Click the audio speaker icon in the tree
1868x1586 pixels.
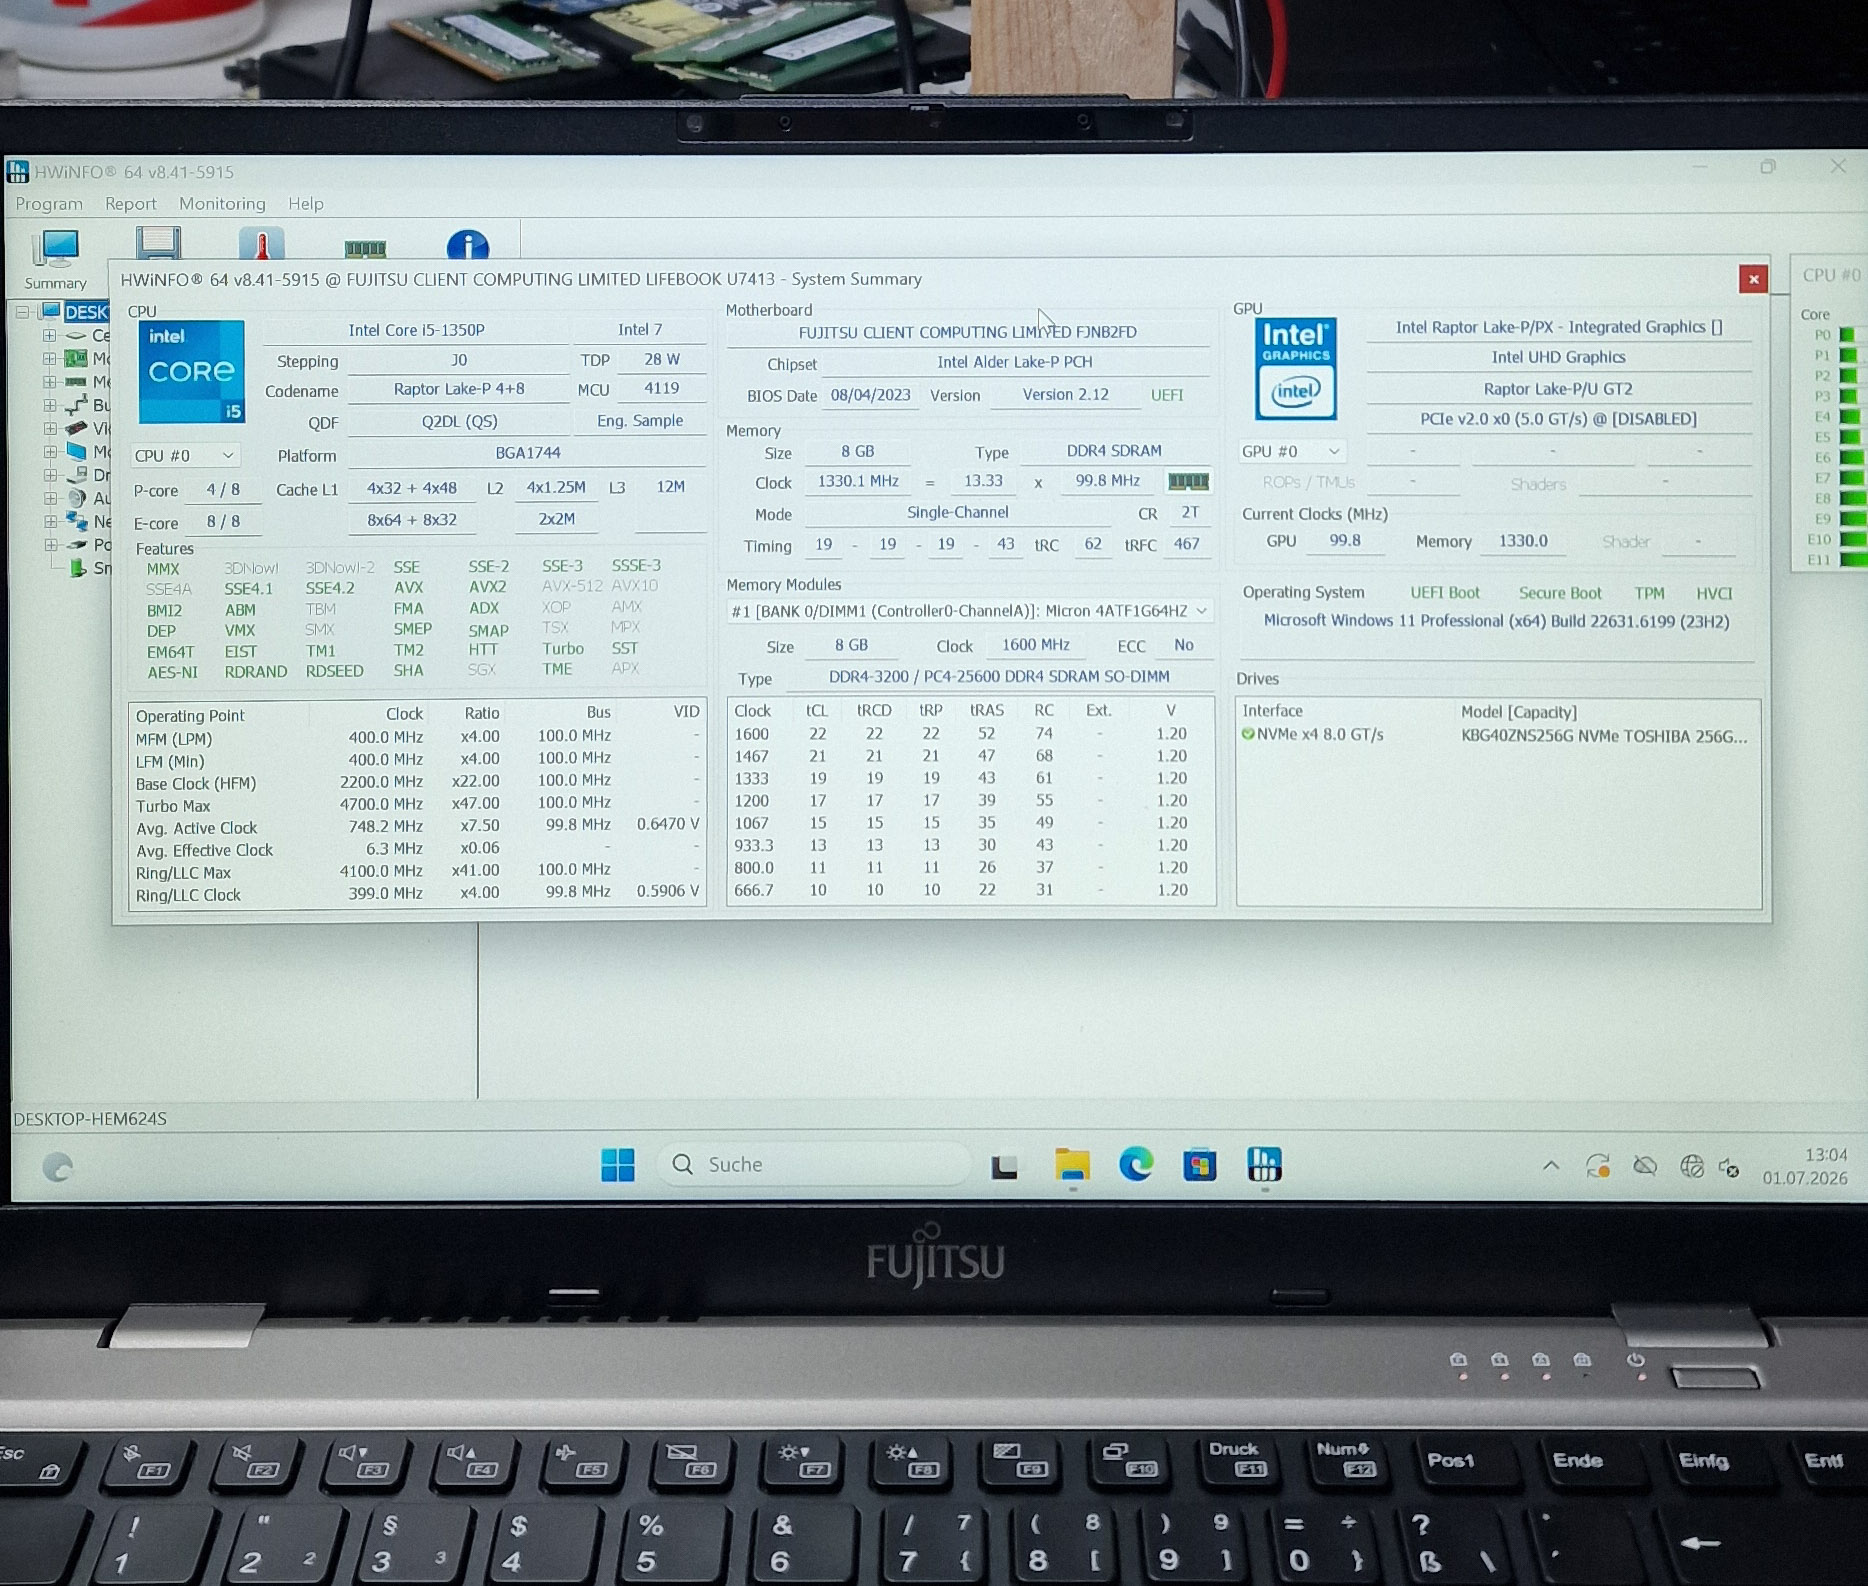(76, 498)
